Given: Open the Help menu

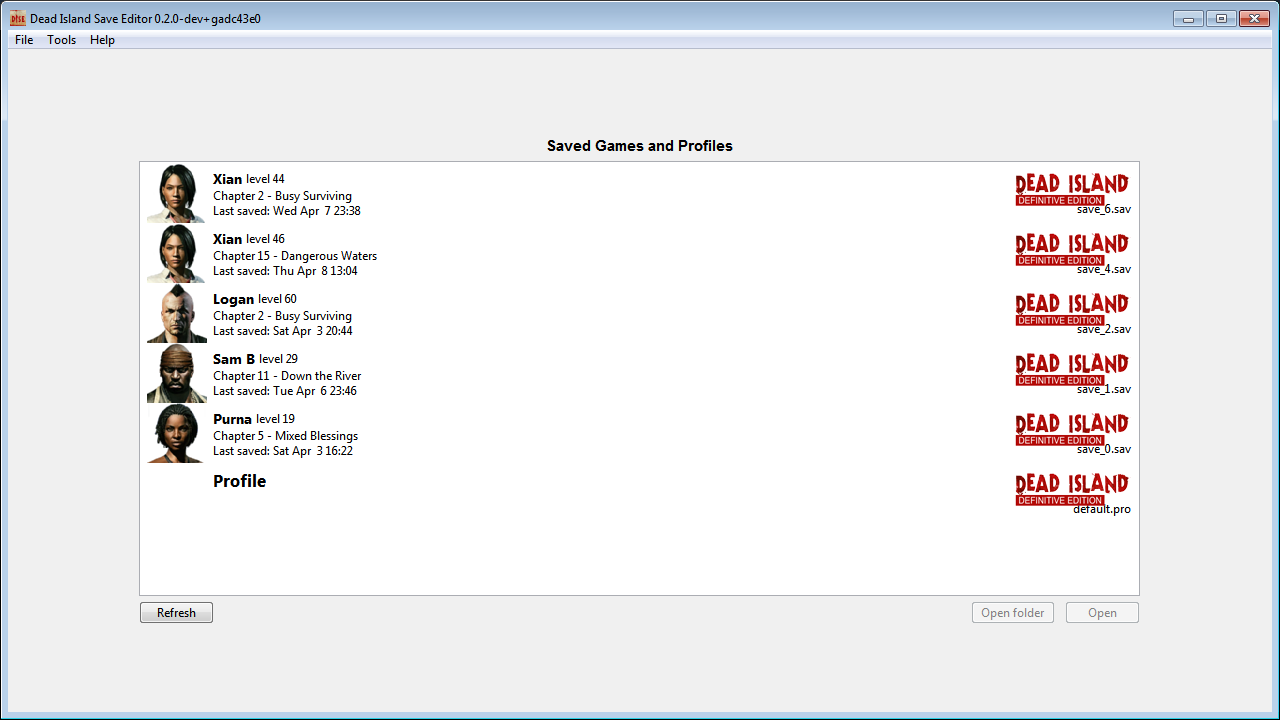Looking at the screenshot, I should [x=102, y=40].
